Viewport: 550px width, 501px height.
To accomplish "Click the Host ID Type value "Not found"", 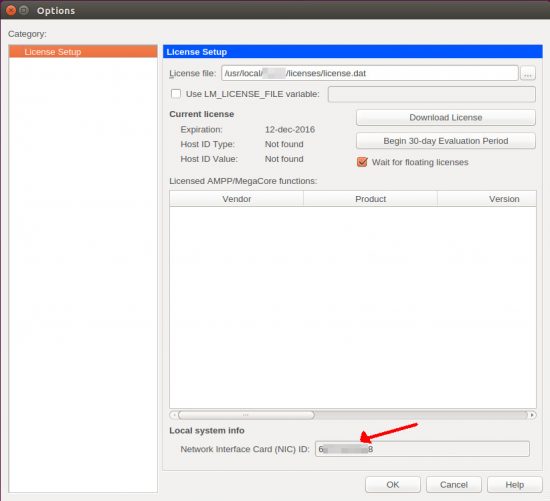I will pyautogui.click(x=284, y=144).
